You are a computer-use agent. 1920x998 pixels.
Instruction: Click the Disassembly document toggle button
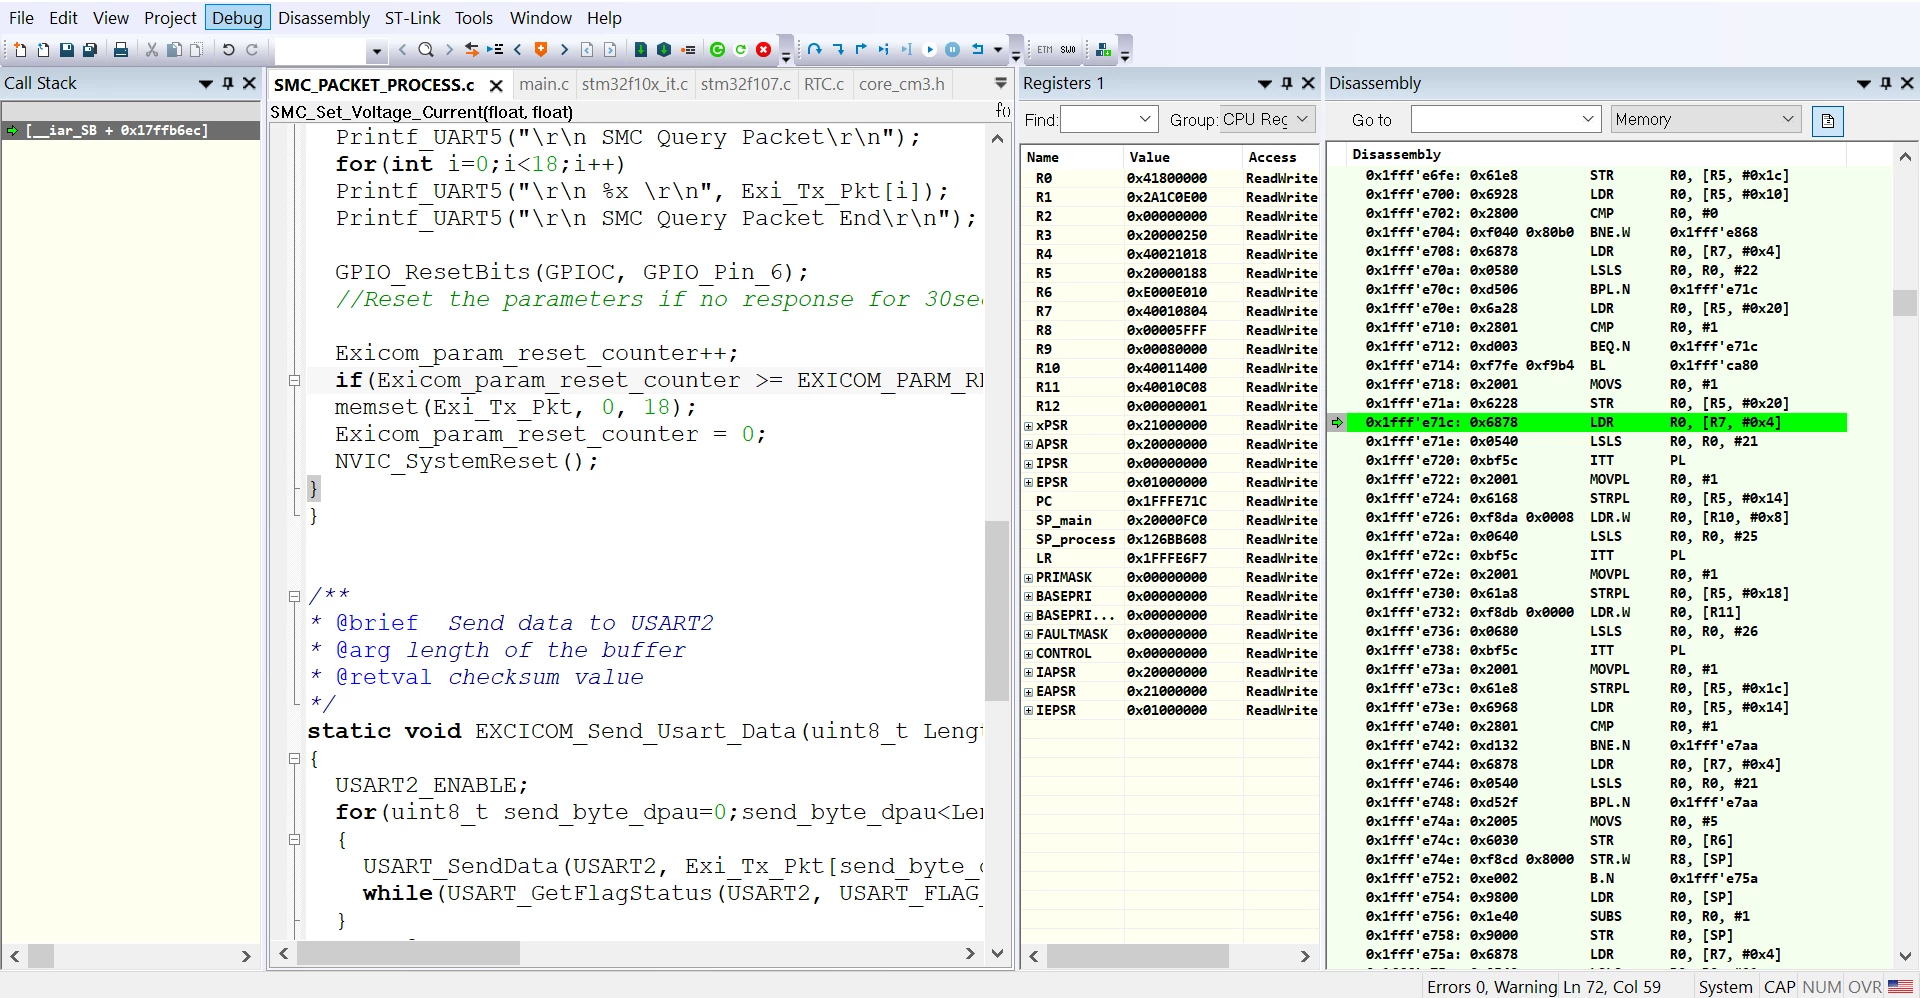[x=1827, y=121]
